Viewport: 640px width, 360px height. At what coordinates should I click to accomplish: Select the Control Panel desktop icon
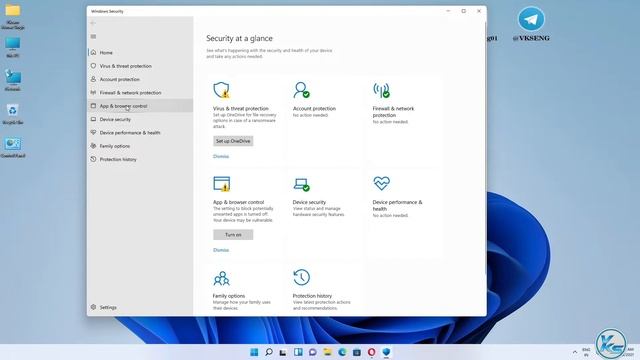[x=13, y=147]
